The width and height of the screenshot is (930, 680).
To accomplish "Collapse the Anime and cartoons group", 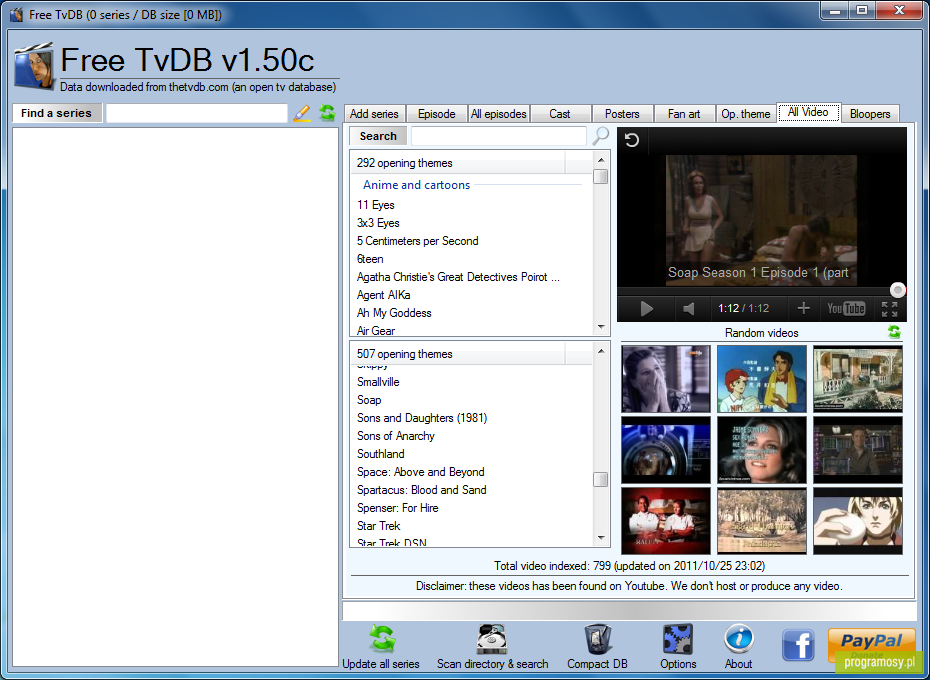I will (x=416, y=185).
